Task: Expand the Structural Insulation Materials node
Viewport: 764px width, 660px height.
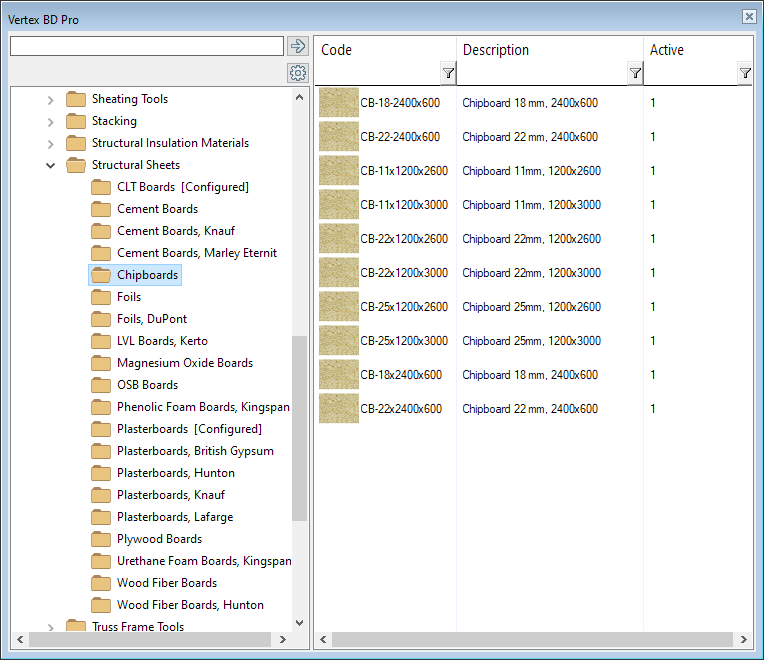Action: [x=51, y=143]
